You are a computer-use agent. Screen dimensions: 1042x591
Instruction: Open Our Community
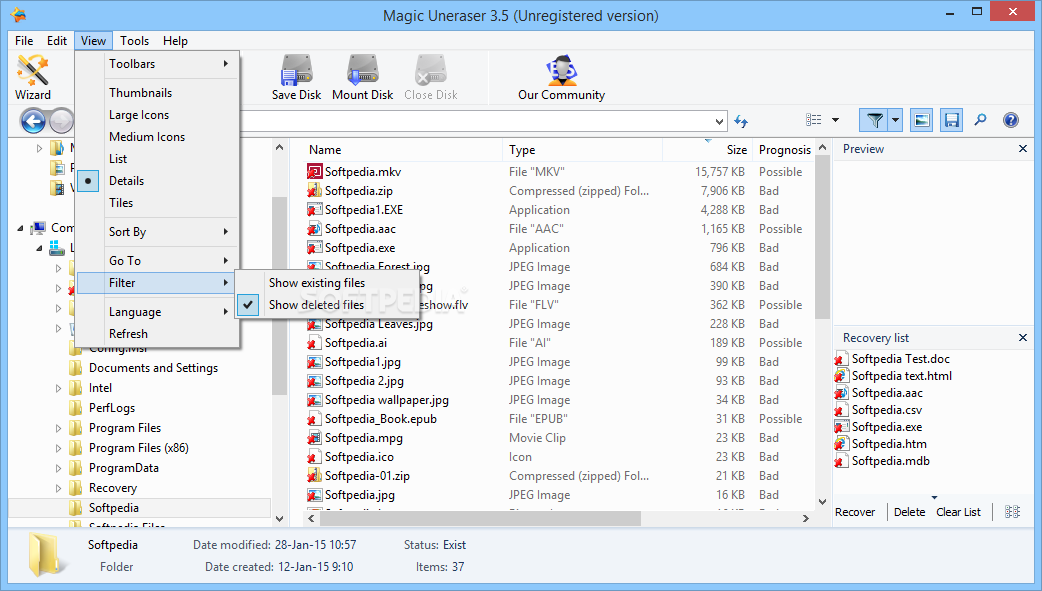(x=562, y=78)
